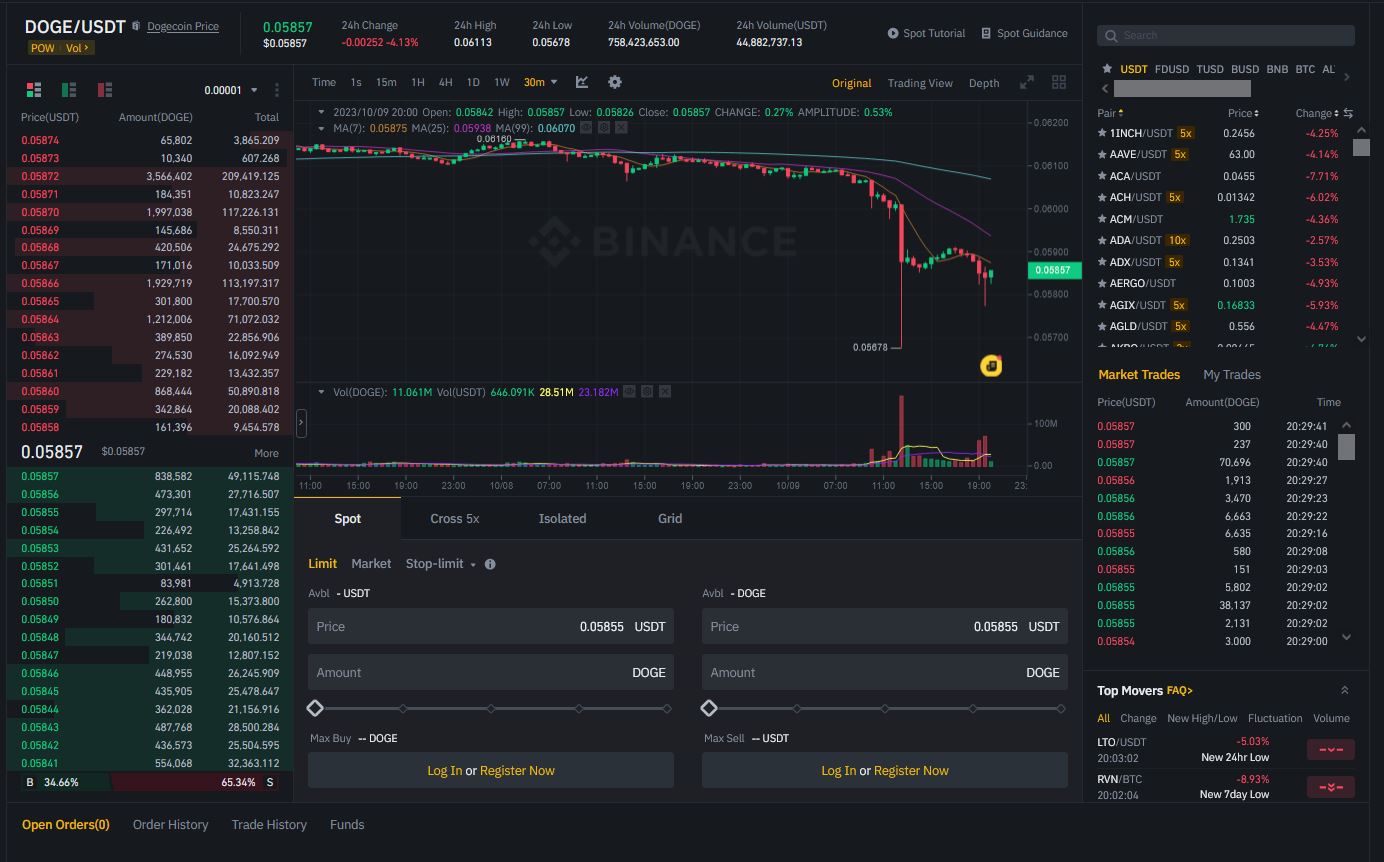Switch to Cross 5x tab
The image size is (1384, 862).
(455, 518)
